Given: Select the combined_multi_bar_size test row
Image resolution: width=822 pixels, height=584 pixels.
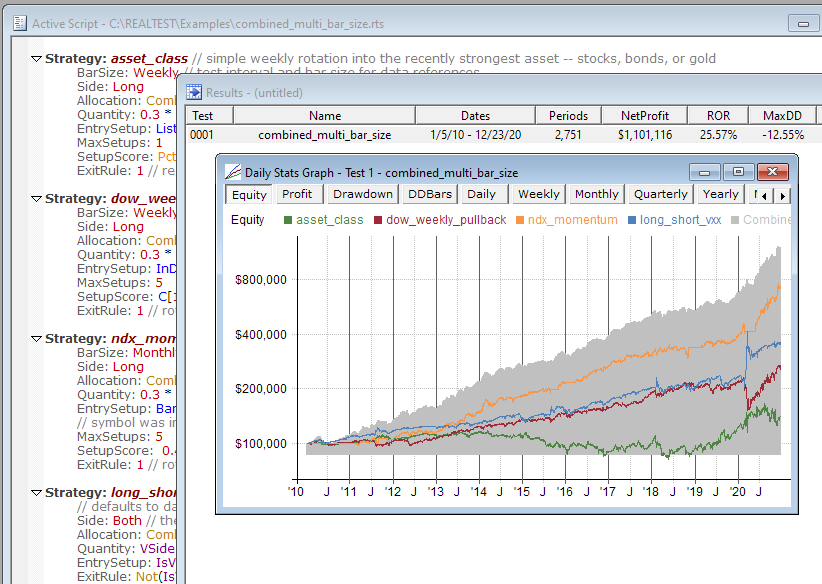Looking at the screenshot, I should 324,134.
